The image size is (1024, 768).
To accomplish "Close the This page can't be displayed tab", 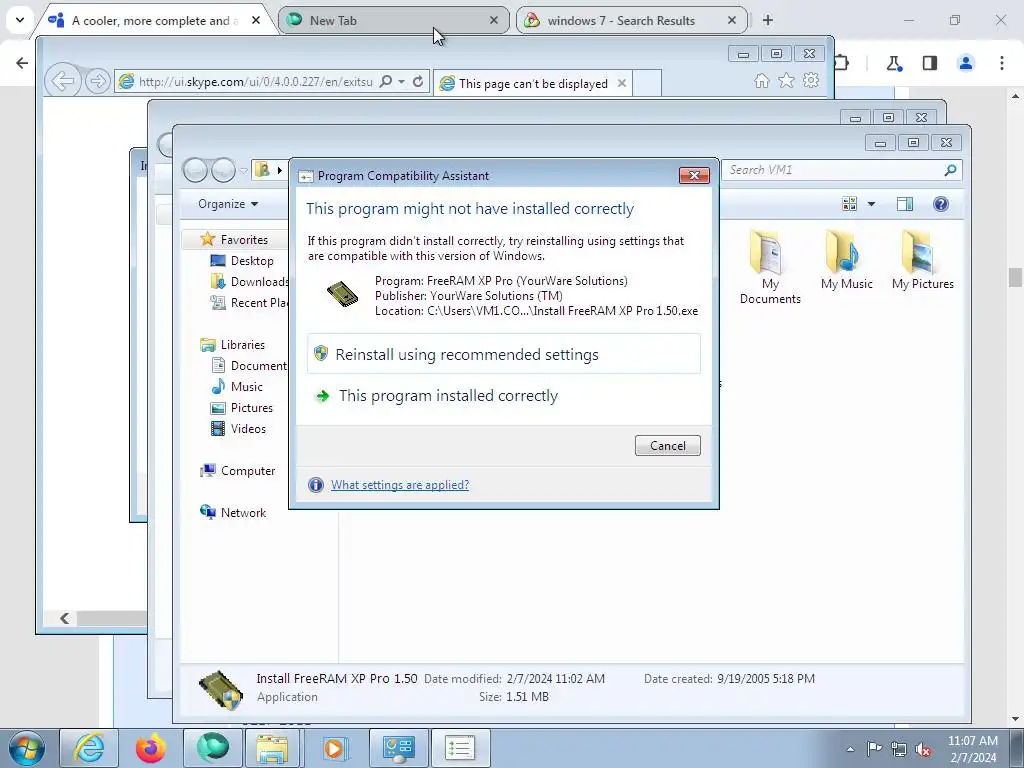I will coord(622,83).
